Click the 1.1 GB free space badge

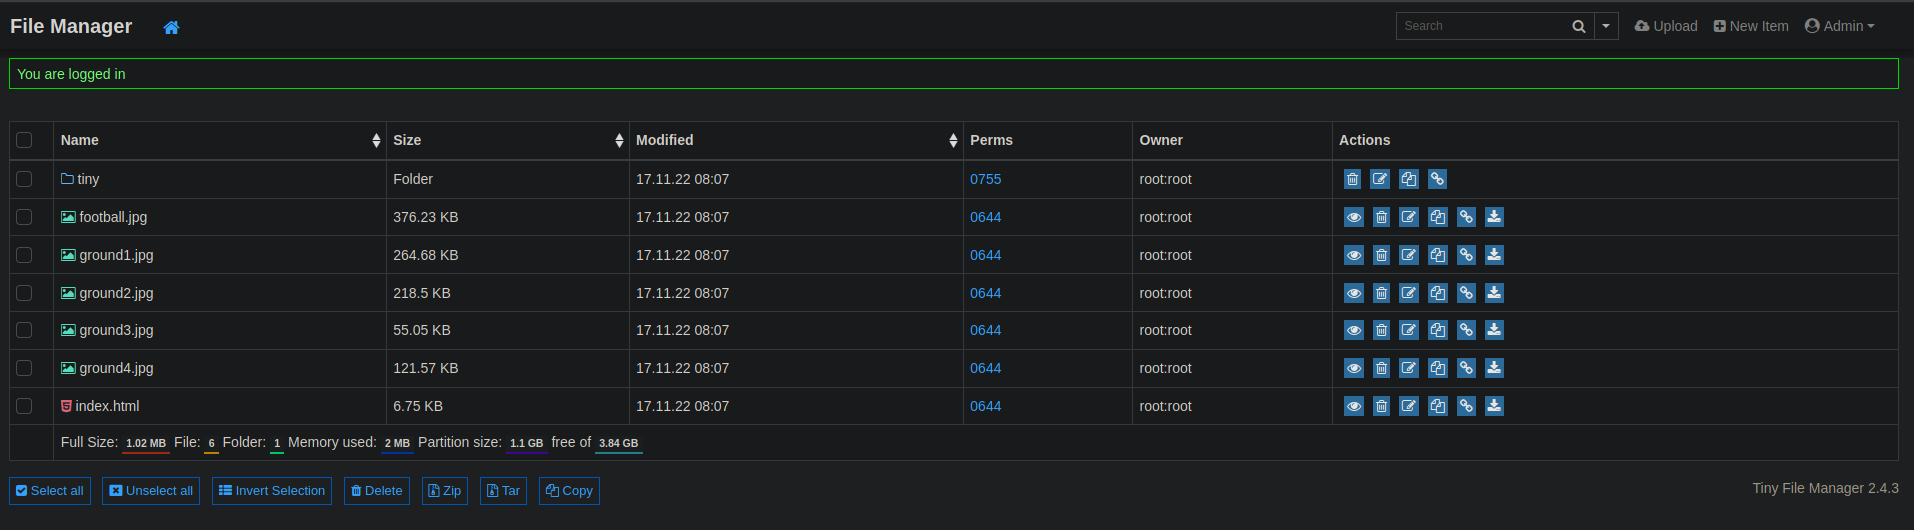pos(527,443)
